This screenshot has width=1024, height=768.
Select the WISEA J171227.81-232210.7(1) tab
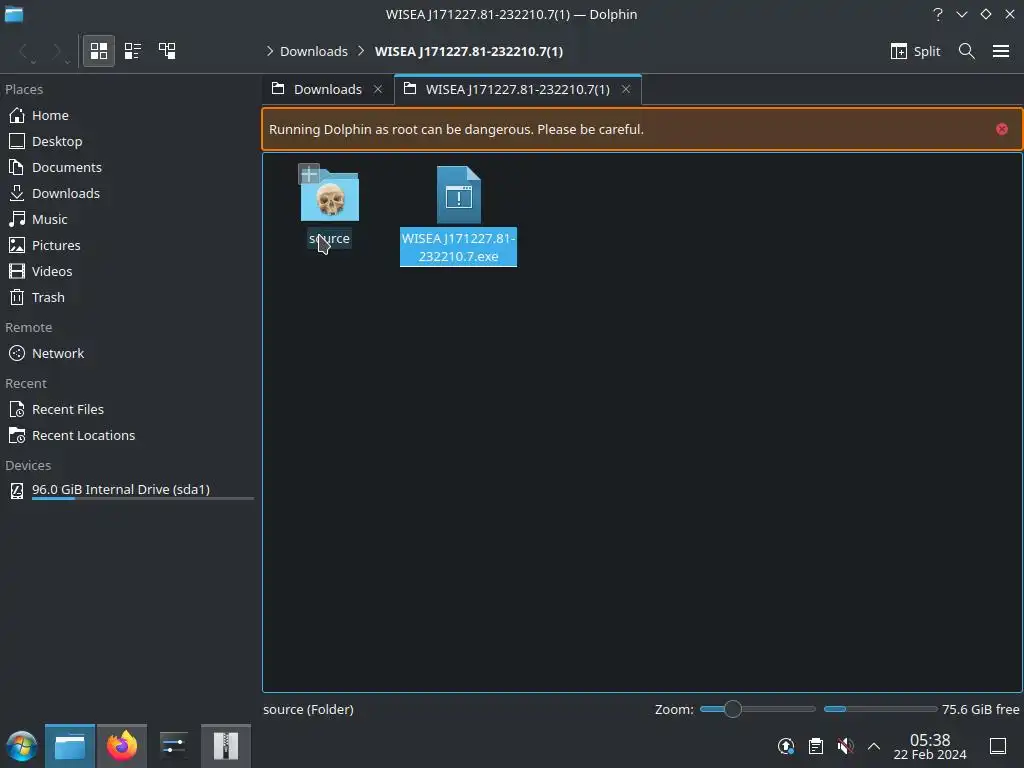(518, 89)
